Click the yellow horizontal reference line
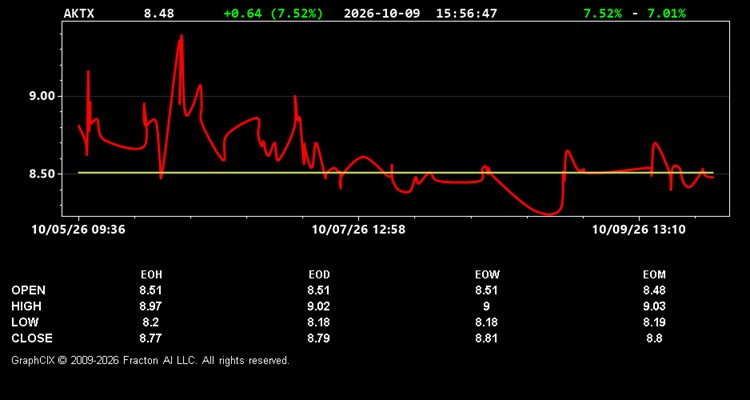This screenshot has height=400, width=750. pos(396,173)
